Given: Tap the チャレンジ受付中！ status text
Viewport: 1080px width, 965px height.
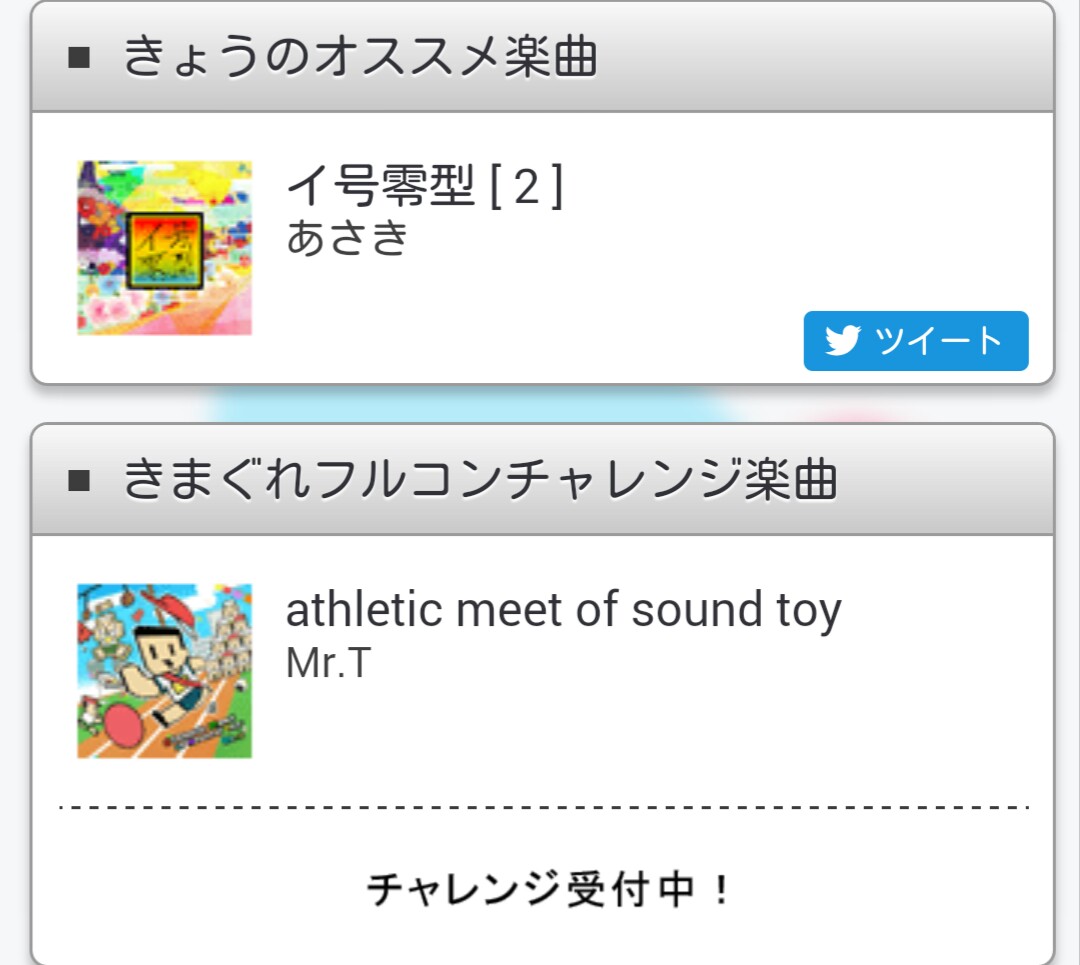Looking at the screenshot, I should 549,889.
